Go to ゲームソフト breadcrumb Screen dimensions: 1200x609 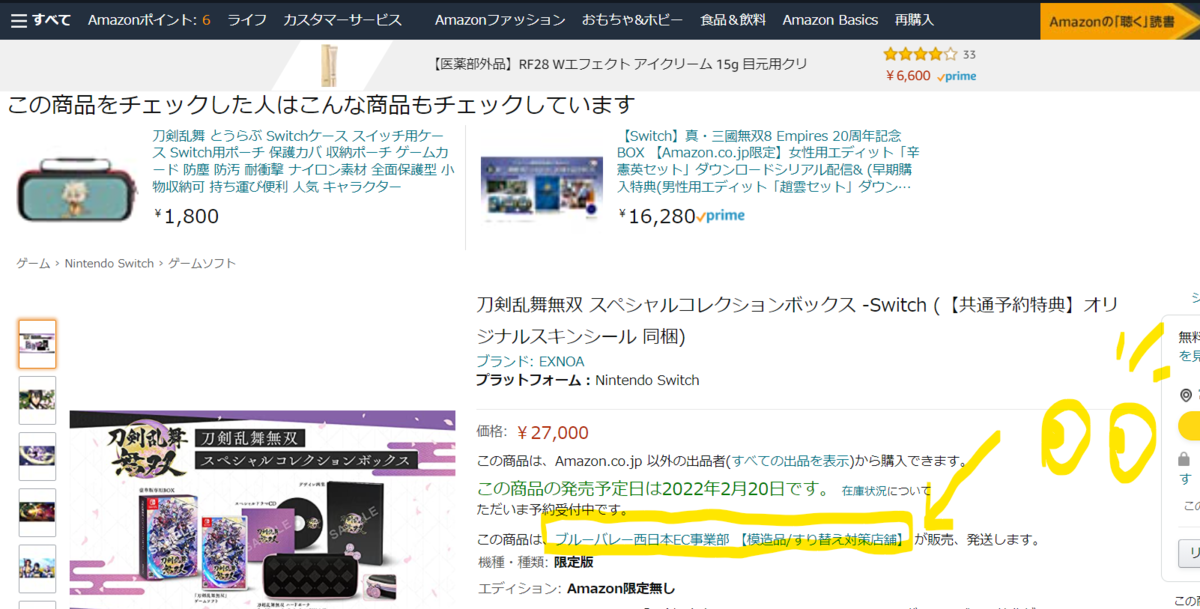click(x=202, y=263)
